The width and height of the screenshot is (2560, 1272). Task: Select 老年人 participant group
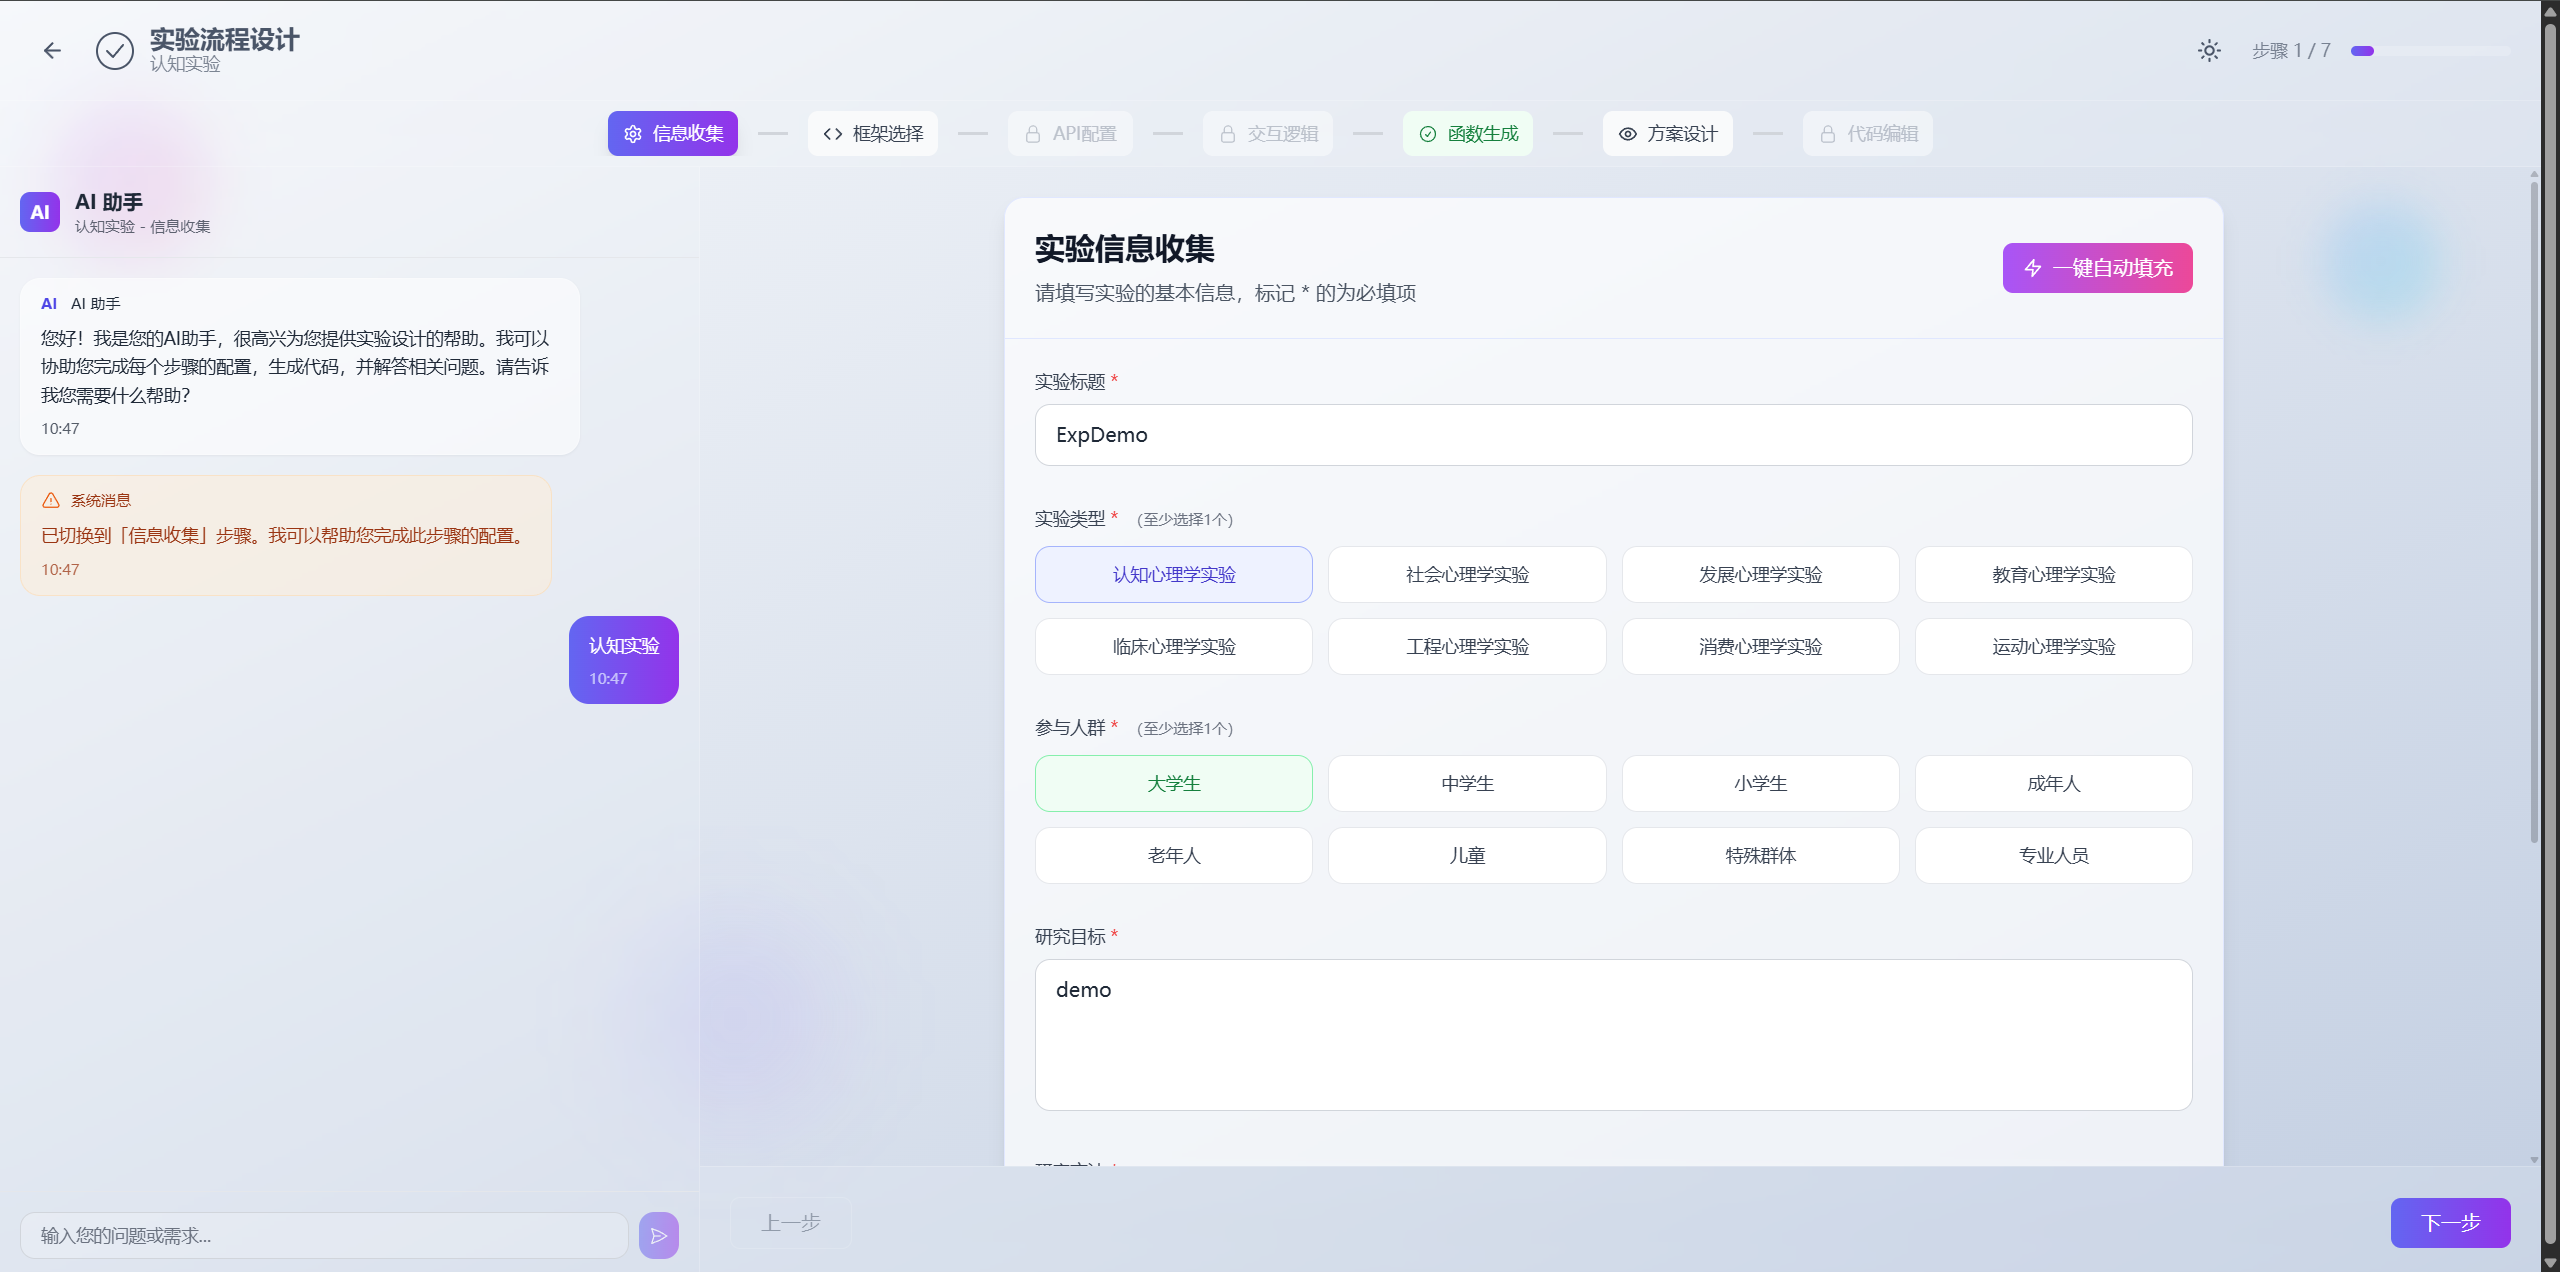click(1174, 855)
